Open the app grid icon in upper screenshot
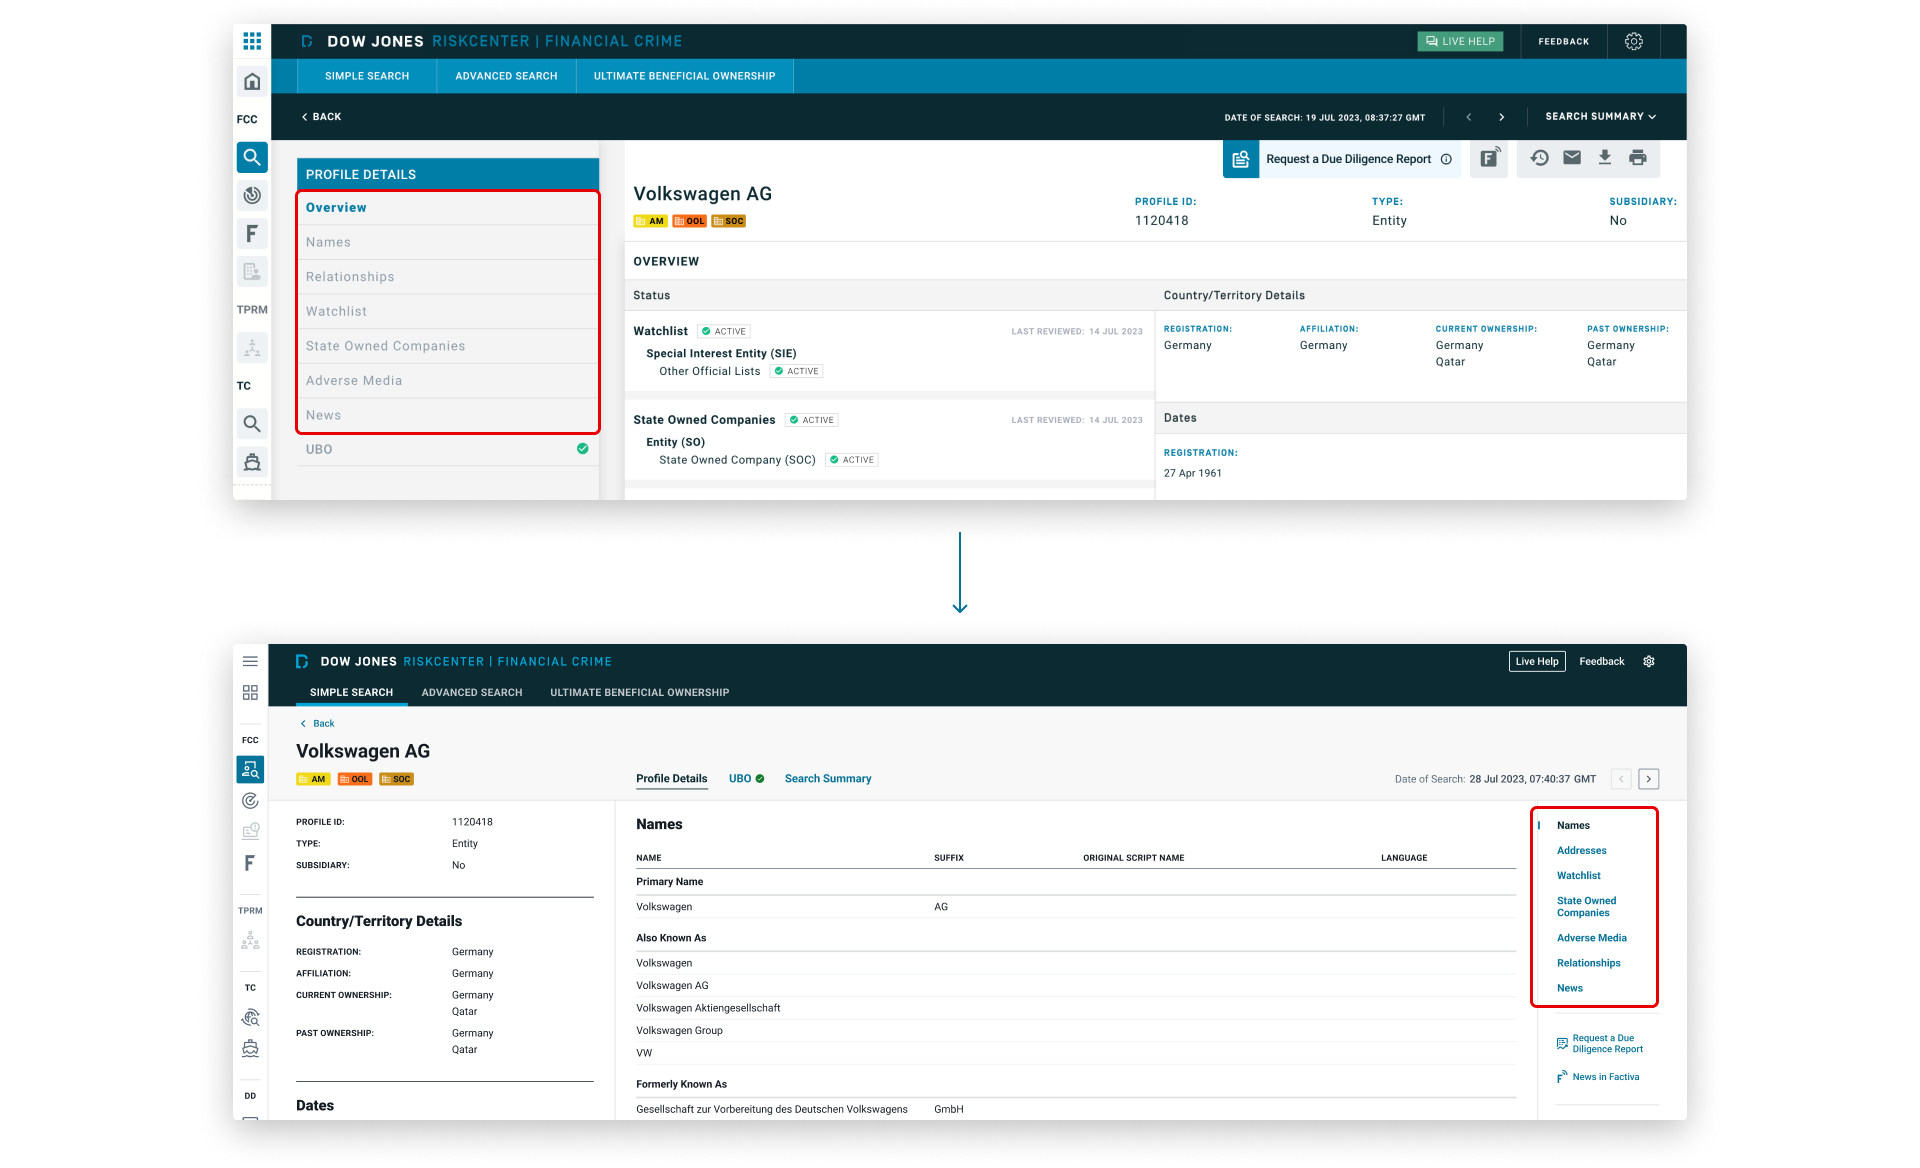The width and height of the screenshot is (1920, 1168). 252,41
